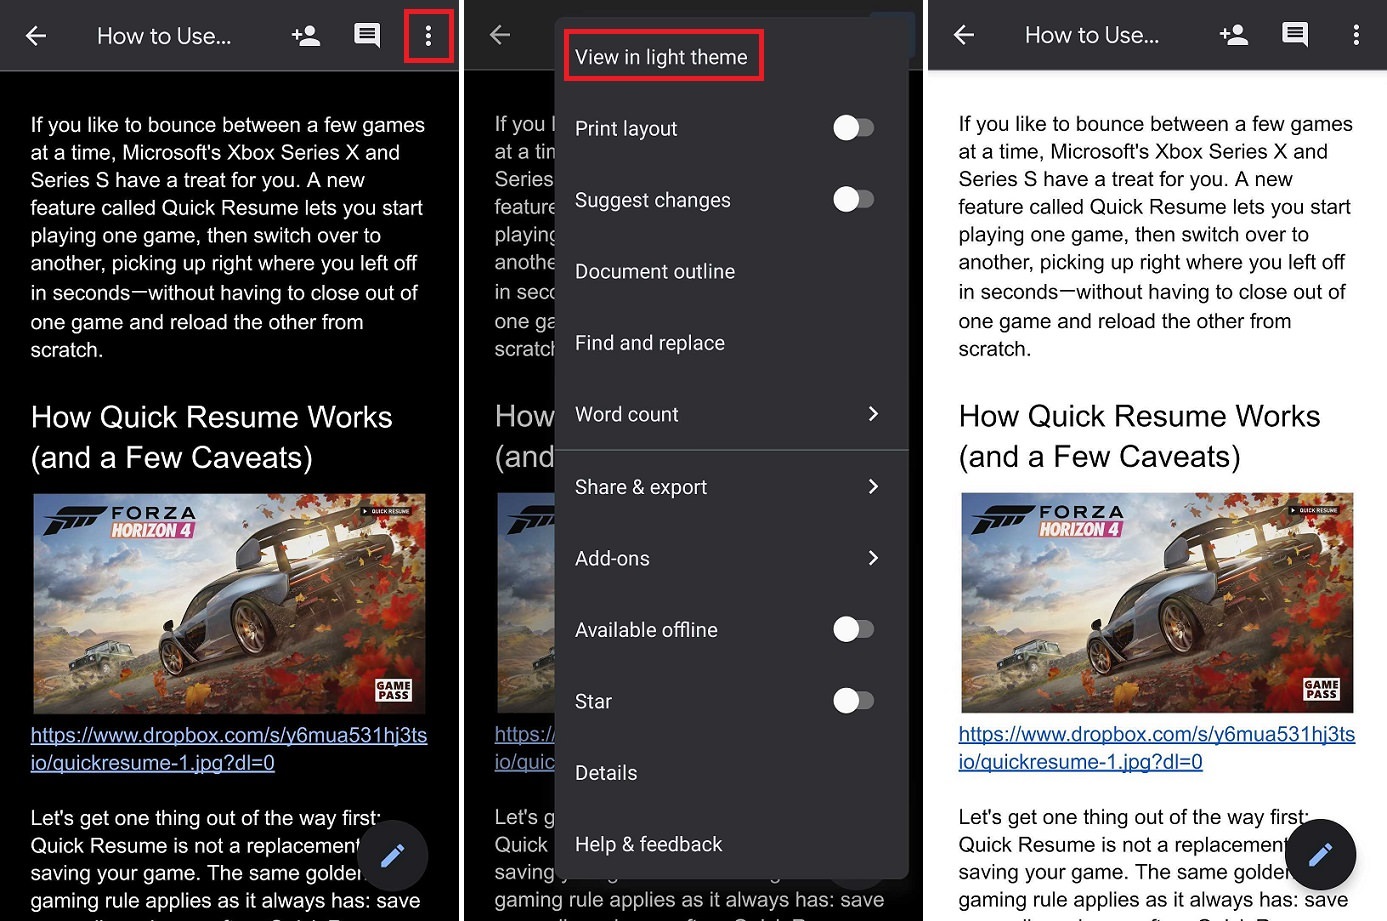Tap the back arrow in the right light-theme screen

click(x=964, y=35)
